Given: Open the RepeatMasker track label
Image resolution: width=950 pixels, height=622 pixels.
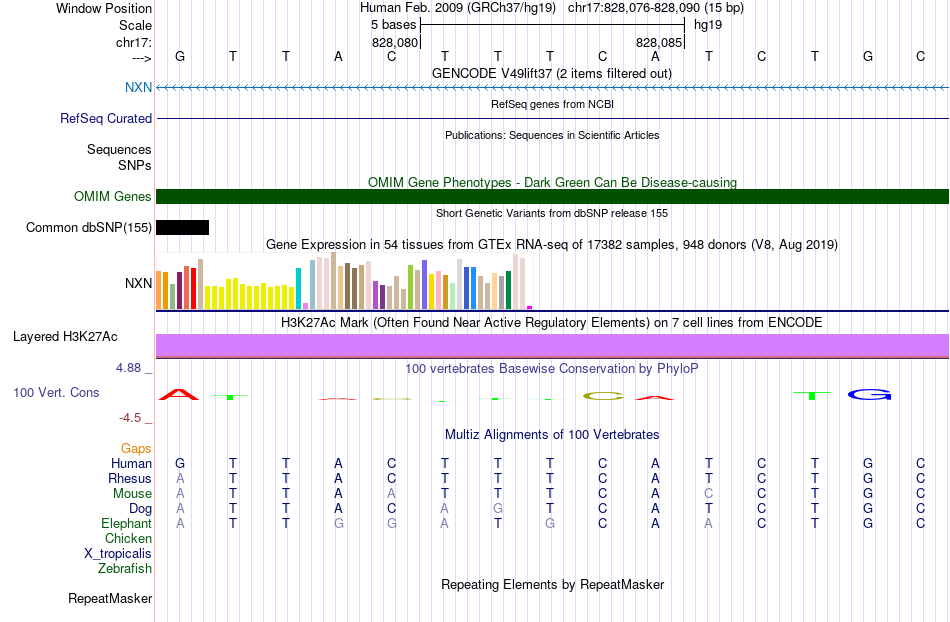Looking at the screenshot, I should [x=110, y=599].
